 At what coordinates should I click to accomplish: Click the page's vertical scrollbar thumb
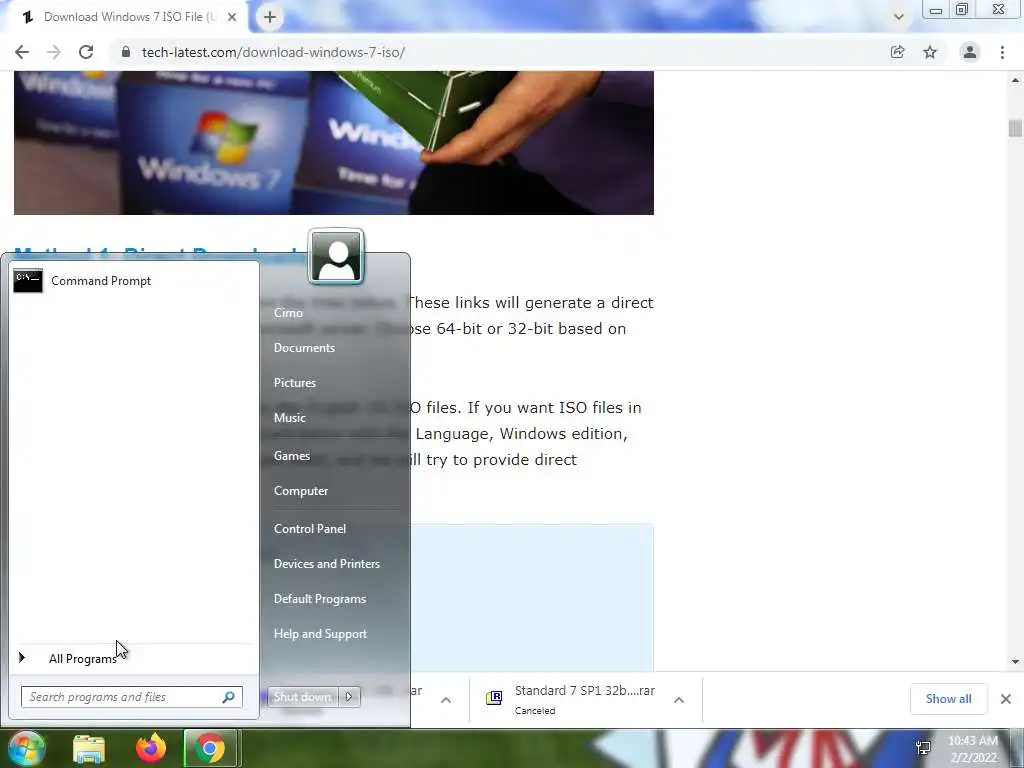coord(1014,128)
